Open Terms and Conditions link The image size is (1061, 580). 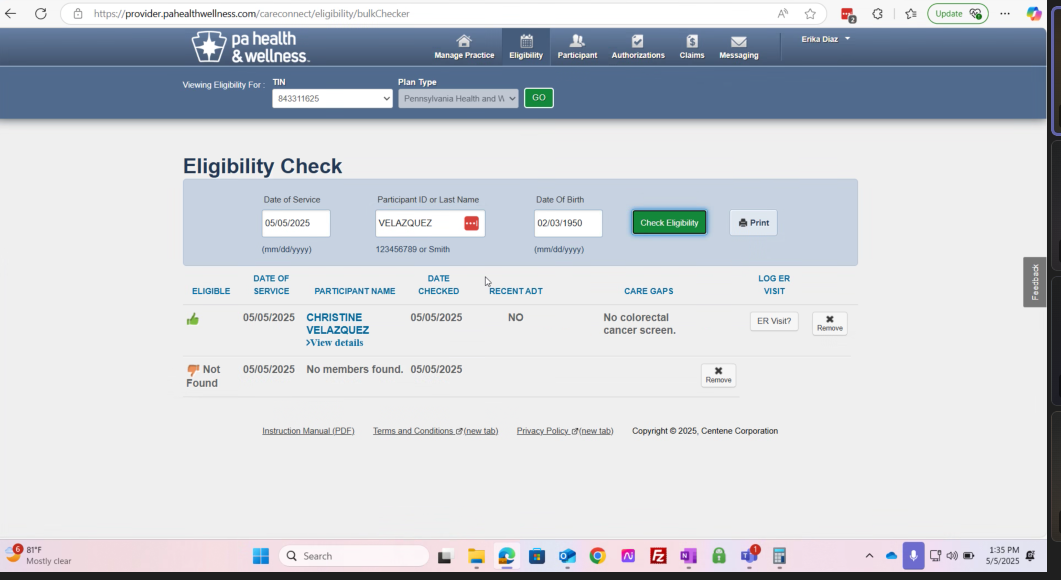(x=435, y=430)
